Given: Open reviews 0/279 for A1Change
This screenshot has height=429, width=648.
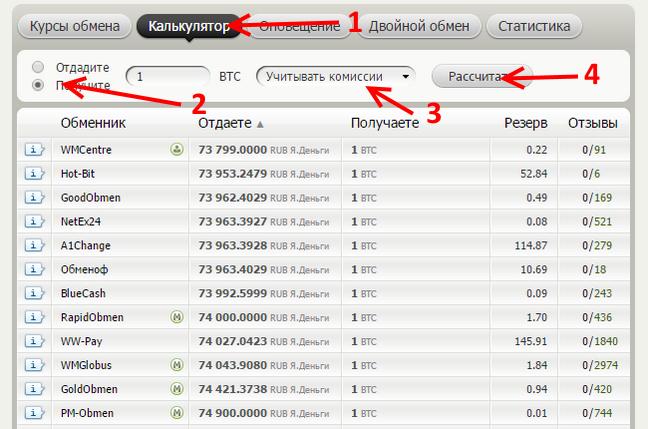Looking at the screenshot, I should (597, 245).
